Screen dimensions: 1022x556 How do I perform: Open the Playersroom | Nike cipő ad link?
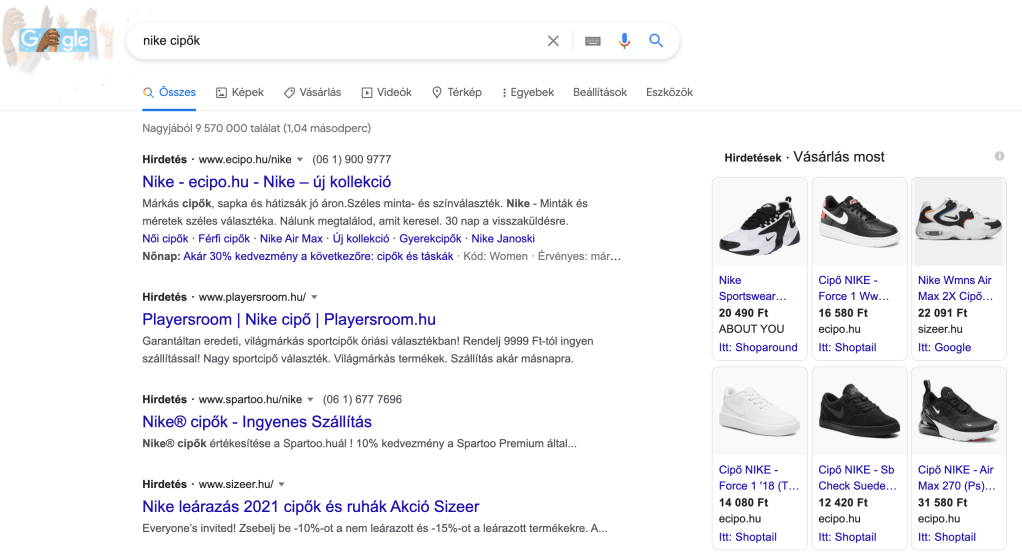pos(289,320)
